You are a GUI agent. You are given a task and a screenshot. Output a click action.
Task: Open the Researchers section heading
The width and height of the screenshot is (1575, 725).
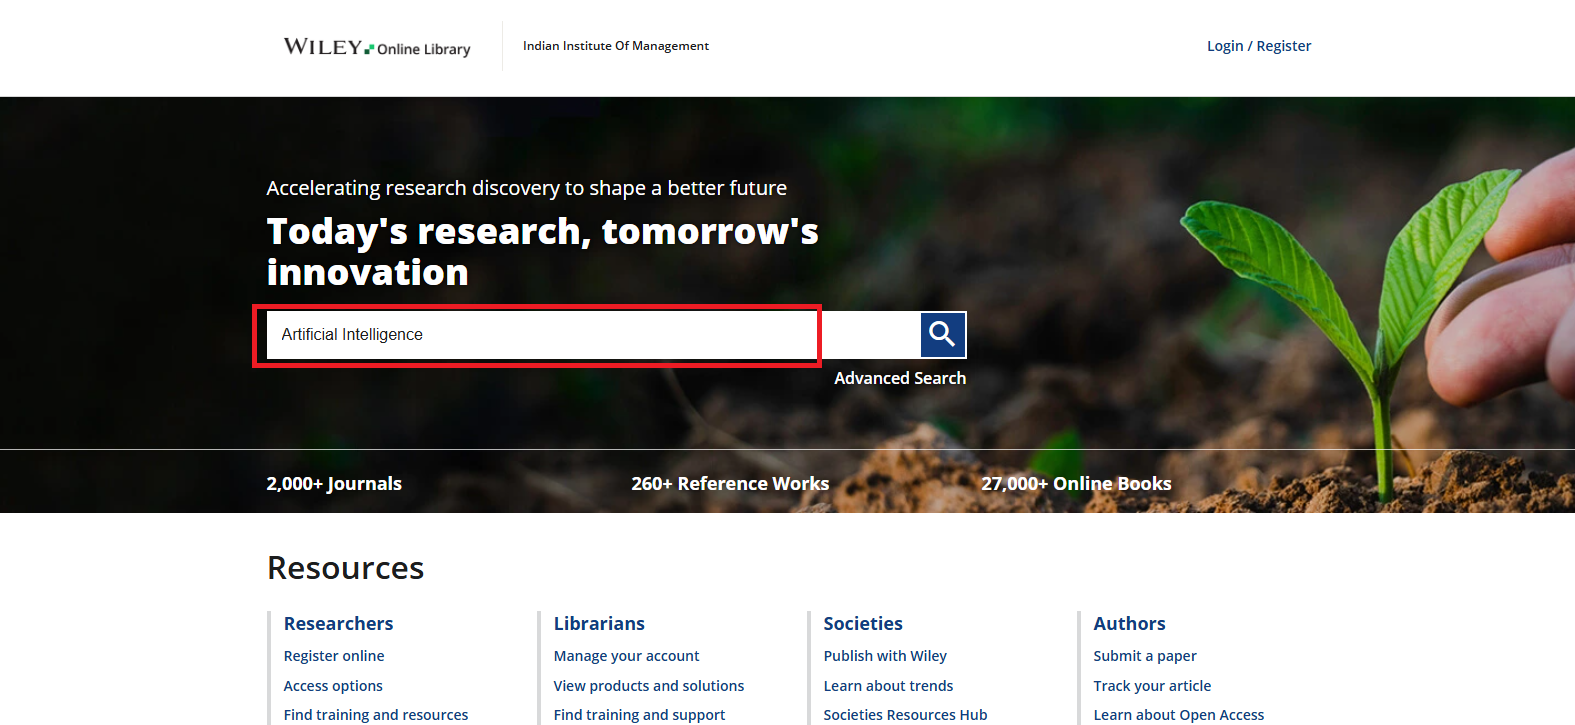point(338,624)
